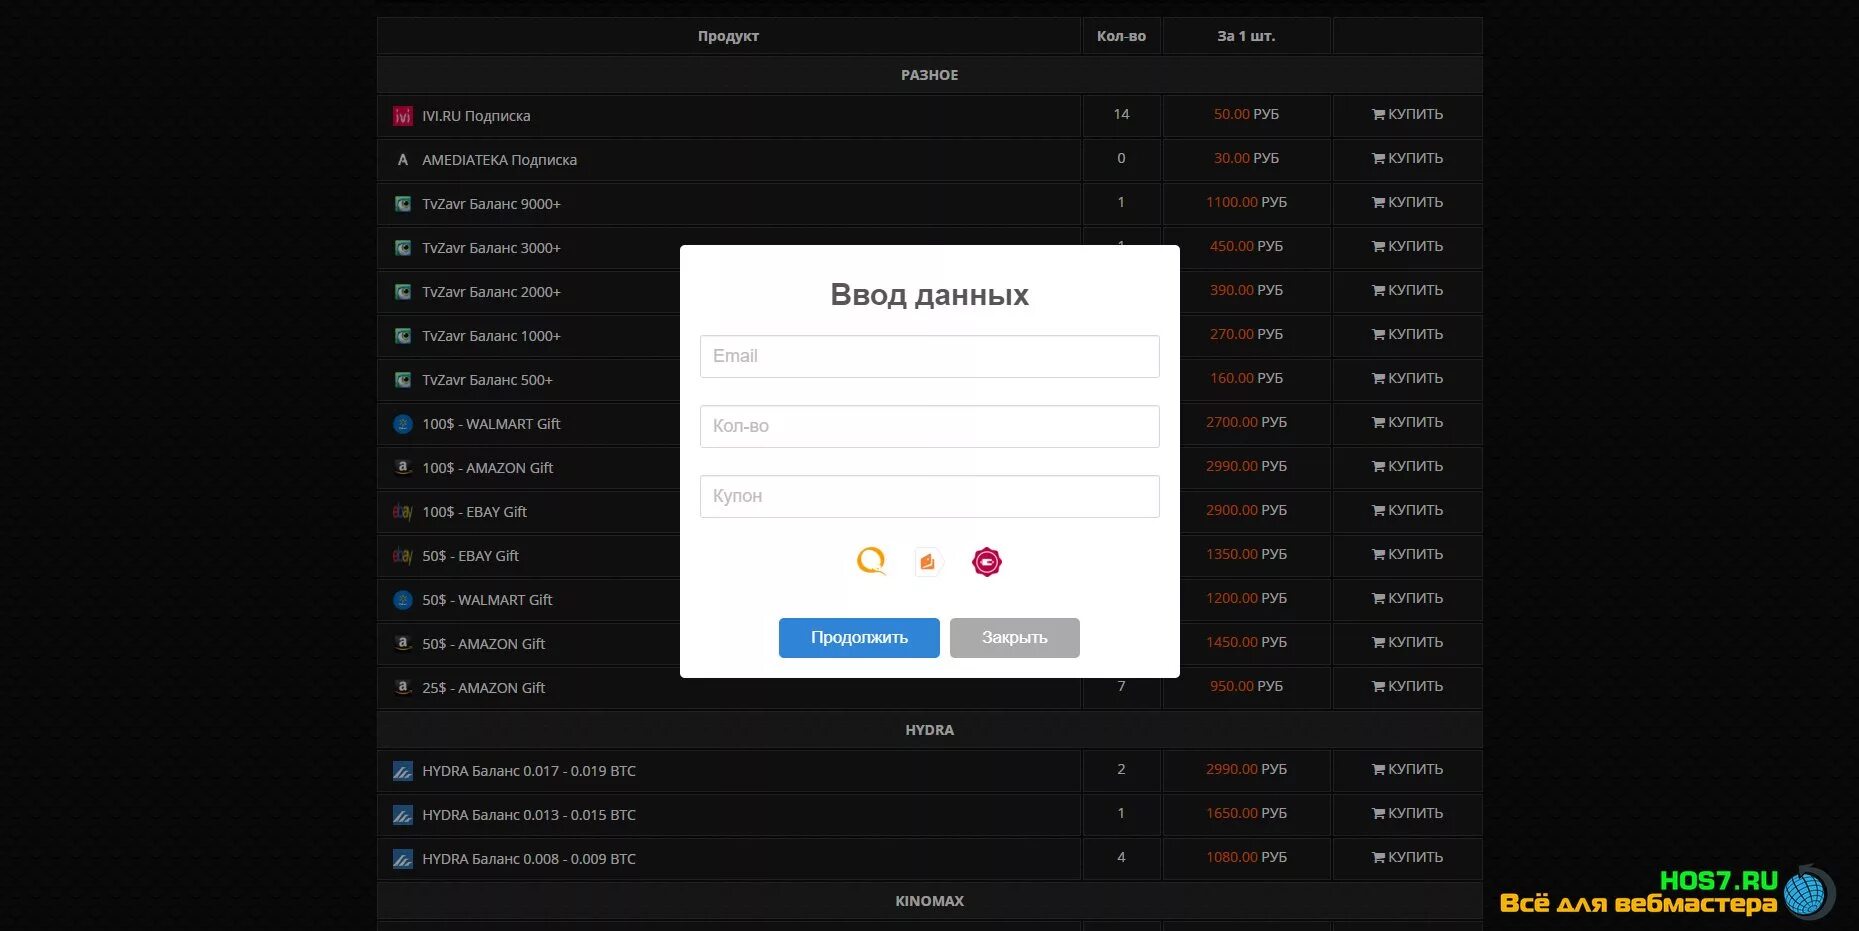This screenshot has width=1859, height=931.
Task: Buy the IVI.RU Подписка product
Action: tap(1407, 114)
